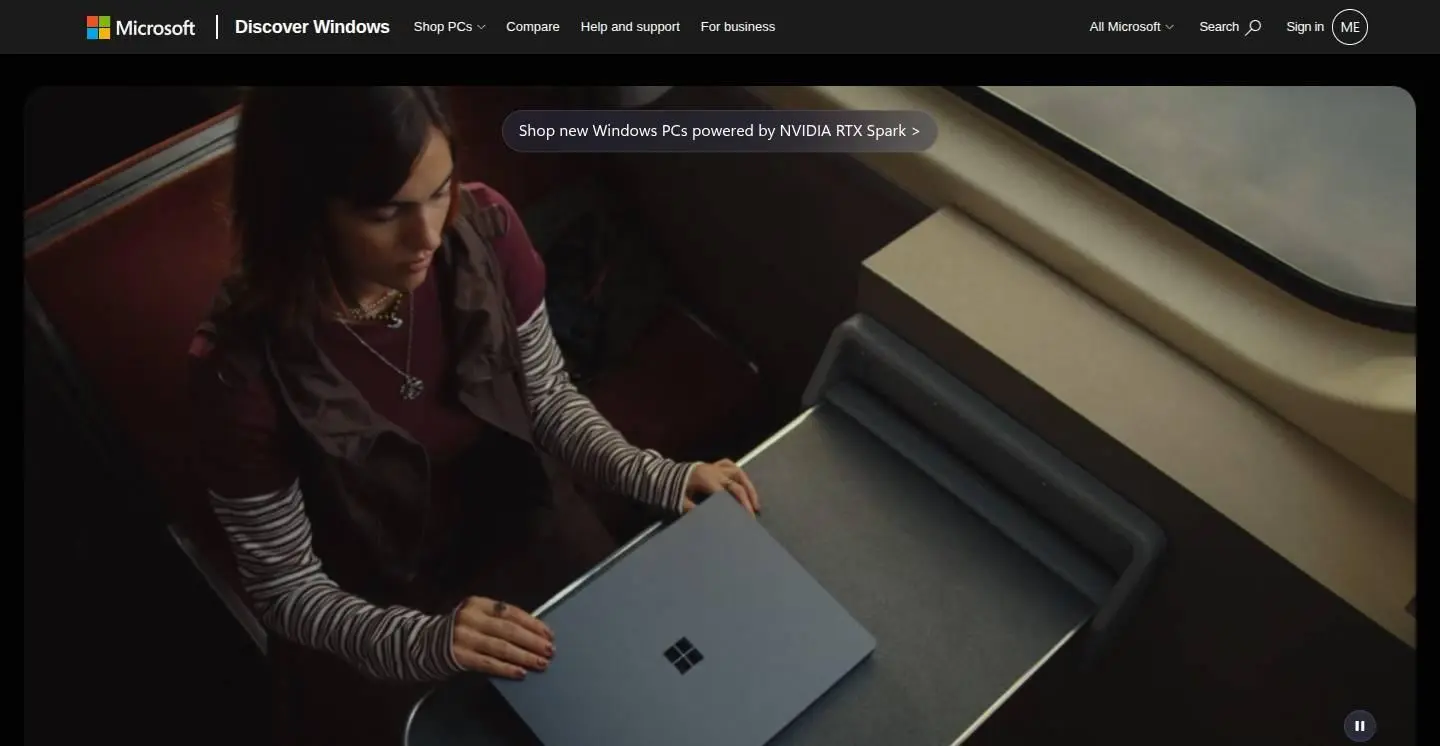1440x746 pixels.
Task: Click the All Microsoft chevron arrow
Action: pos(1170,27)
